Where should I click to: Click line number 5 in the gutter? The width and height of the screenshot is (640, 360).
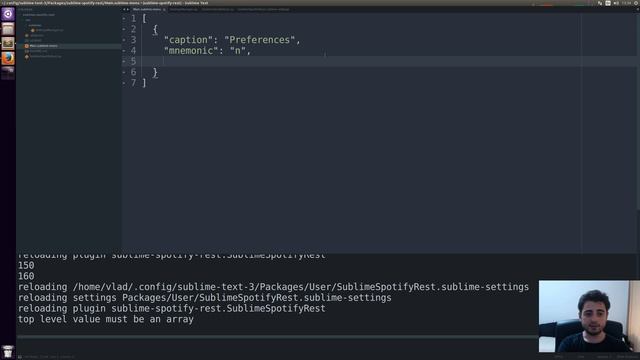click(133, 61)
